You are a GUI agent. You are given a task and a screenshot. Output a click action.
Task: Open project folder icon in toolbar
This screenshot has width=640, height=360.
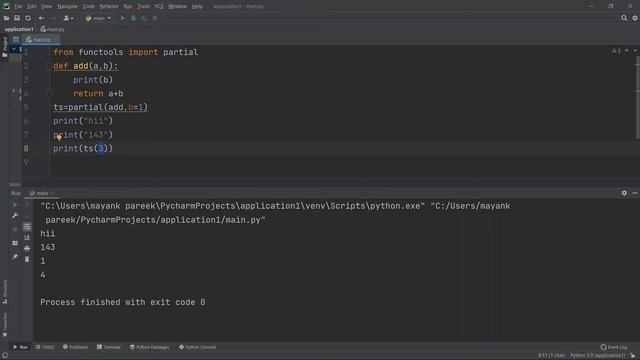[x=6, y=18]
